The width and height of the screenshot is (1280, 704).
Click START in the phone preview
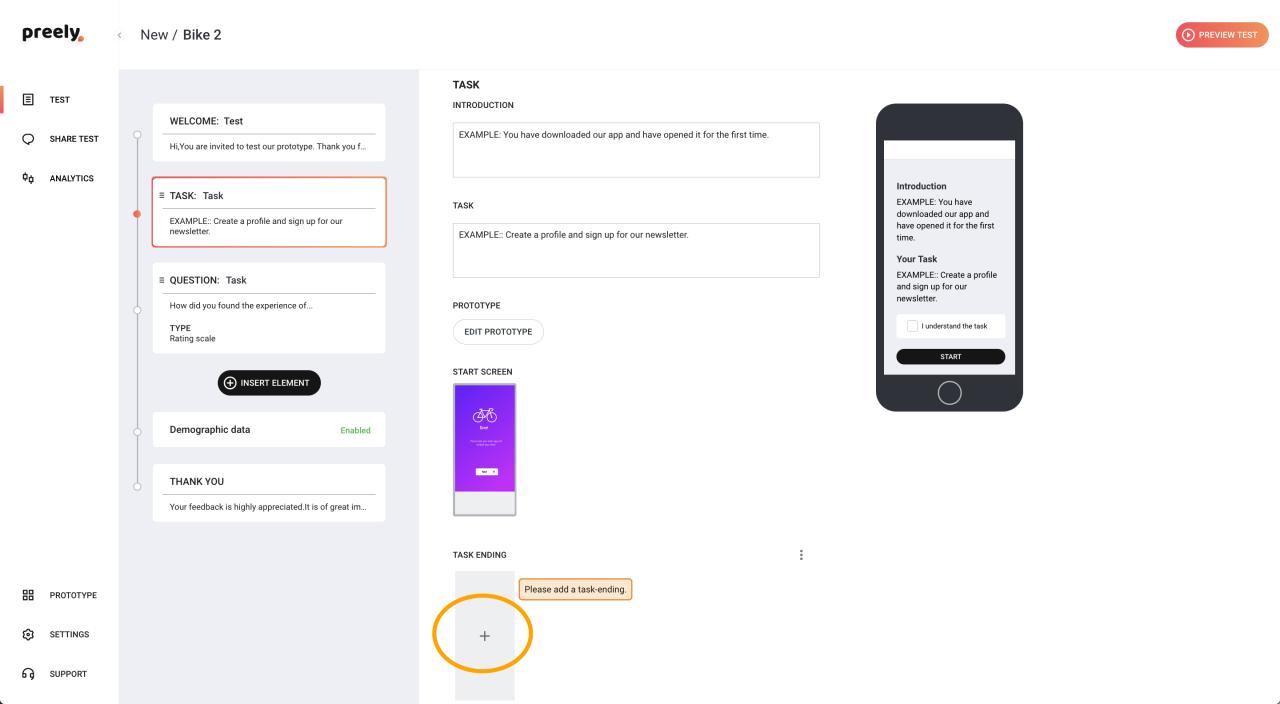(950, 357)
